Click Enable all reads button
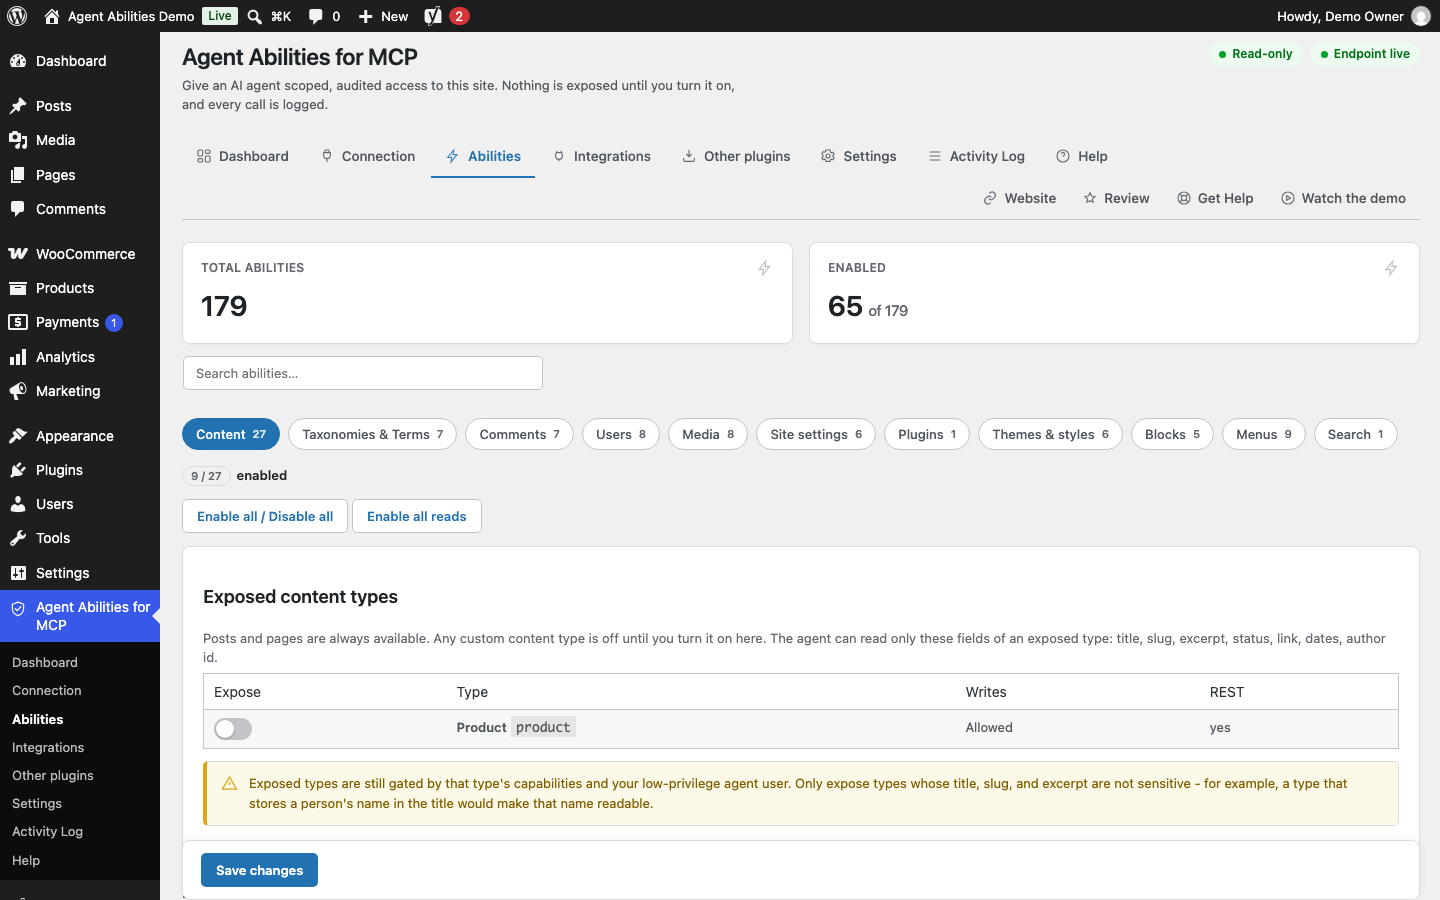This screenshot has height=900, width=1440. pos(417,516)
